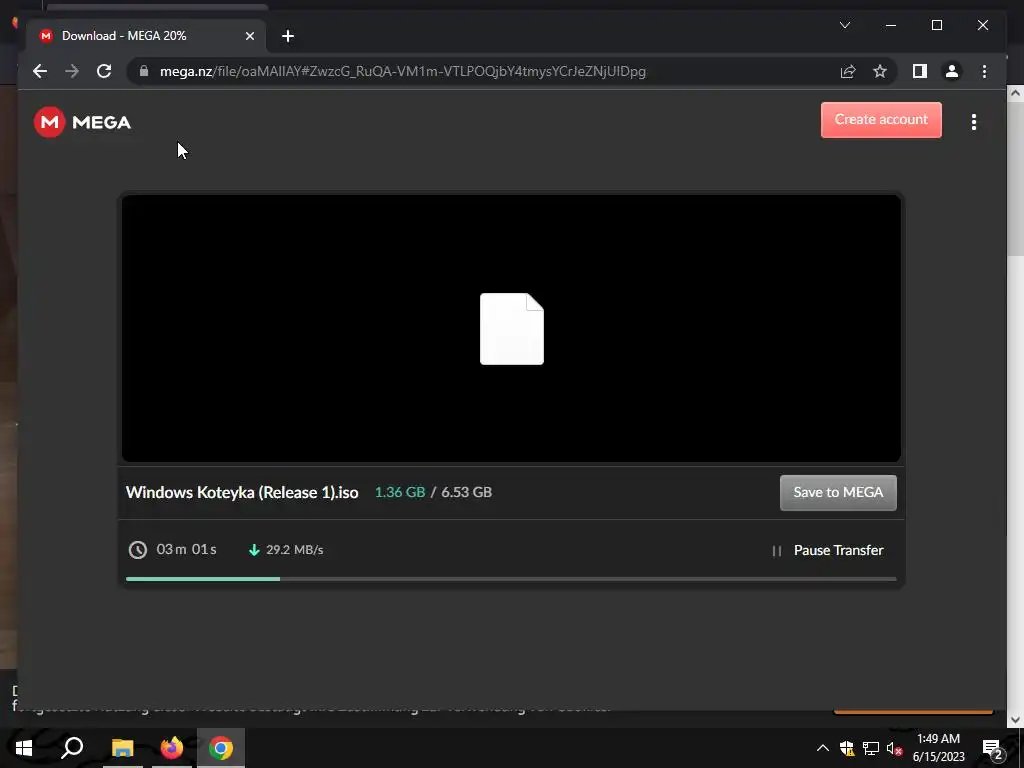Click downloaded size 1.36 GB

point(400,492)
